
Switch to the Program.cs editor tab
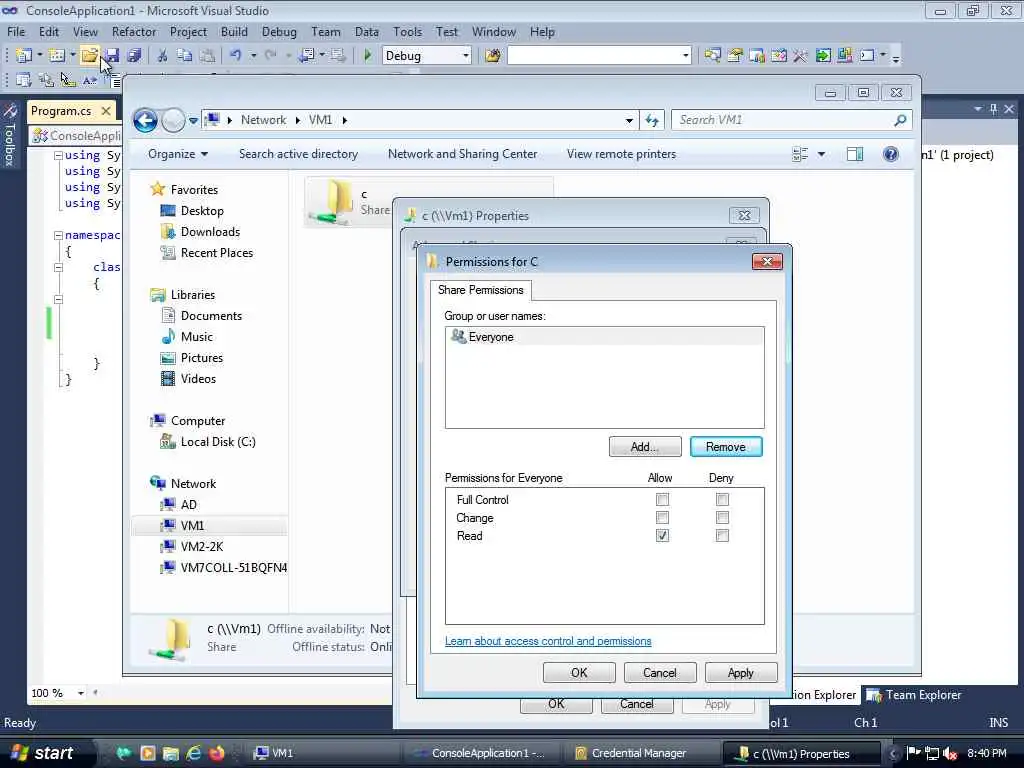61,111
